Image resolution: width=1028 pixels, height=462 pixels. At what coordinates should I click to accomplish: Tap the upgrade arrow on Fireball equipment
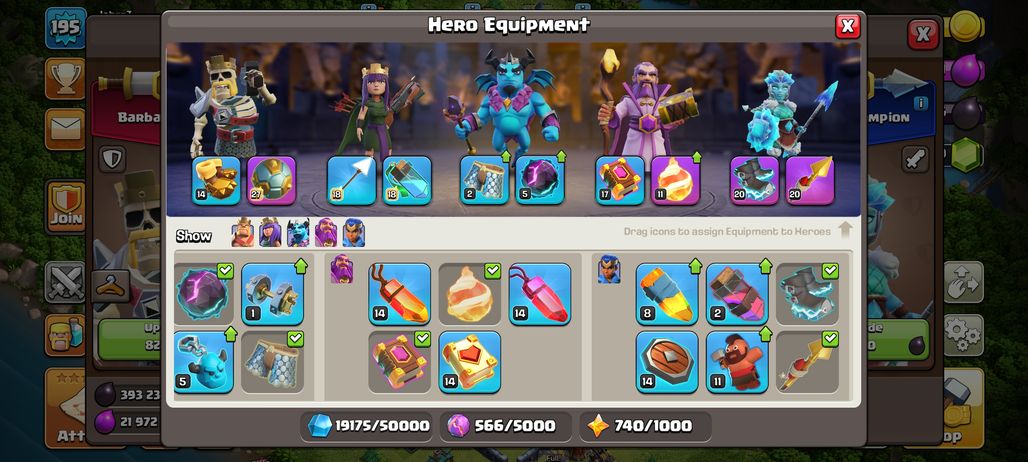696,157
